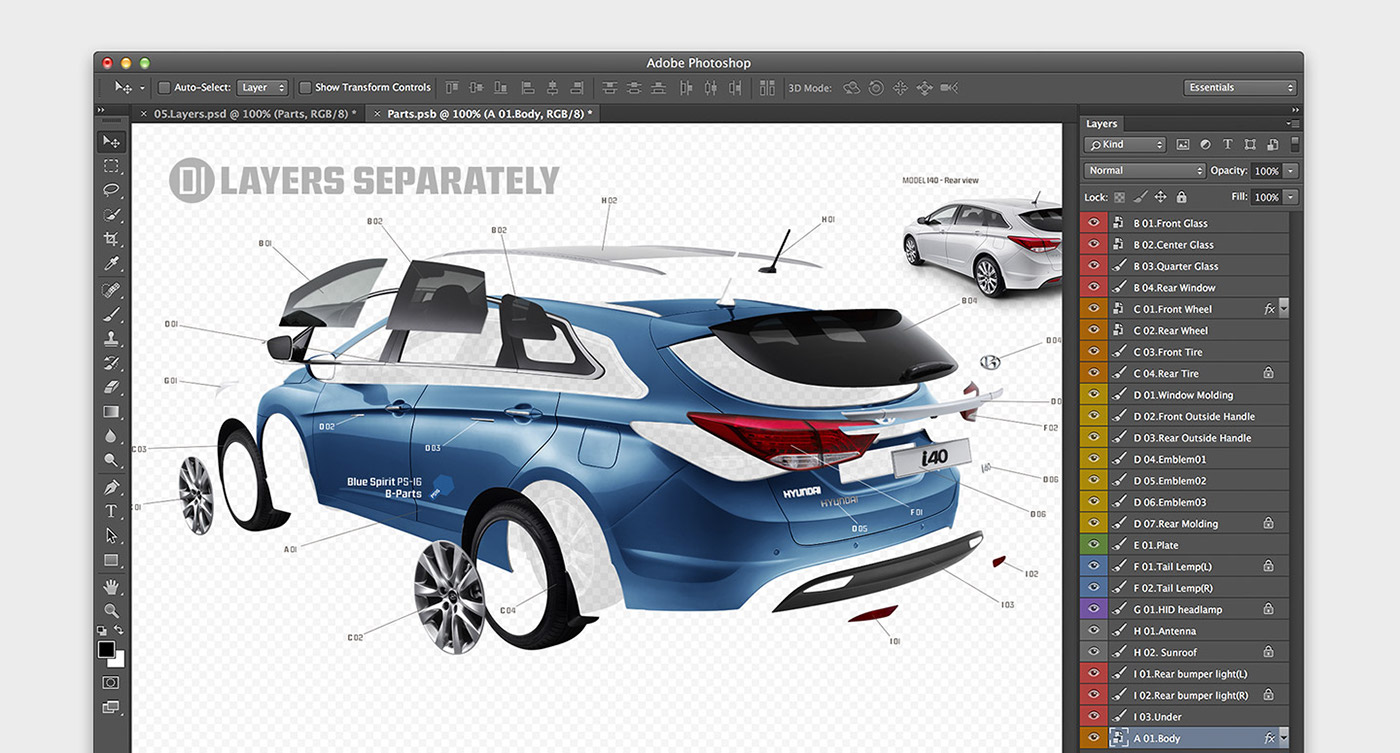The width and height of the screenshot is (1400, 753).
Task: Open the Fill slider dropdown arrow
Action: 1291,198
